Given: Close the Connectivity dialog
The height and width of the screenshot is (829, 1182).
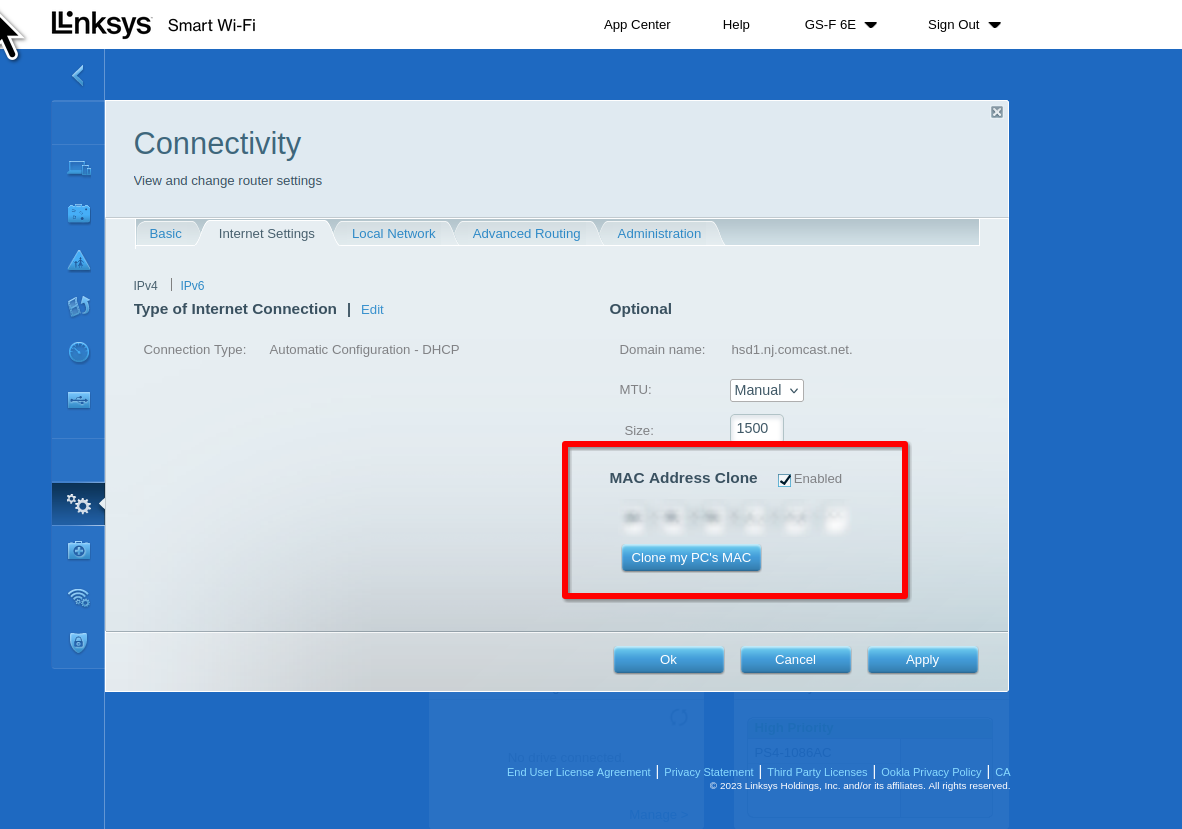Looking at the screenshot, I should click(x=997, y=112).
